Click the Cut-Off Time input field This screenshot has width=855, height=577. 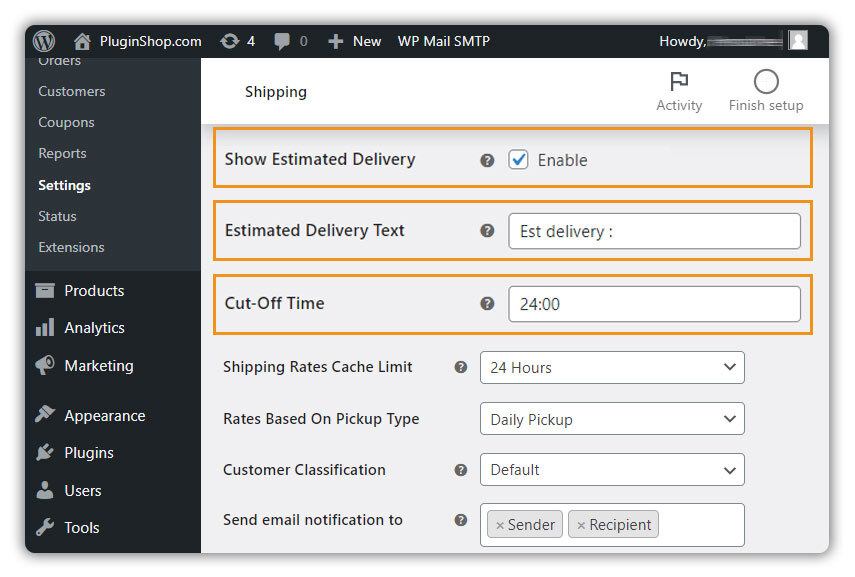[x=654, y=304]
